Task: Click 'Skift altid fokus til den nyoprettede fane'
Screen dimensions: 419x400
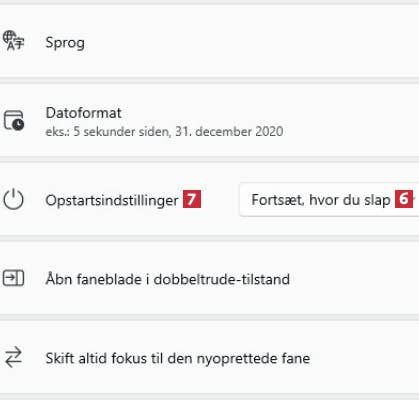Action: click(178, 358)
